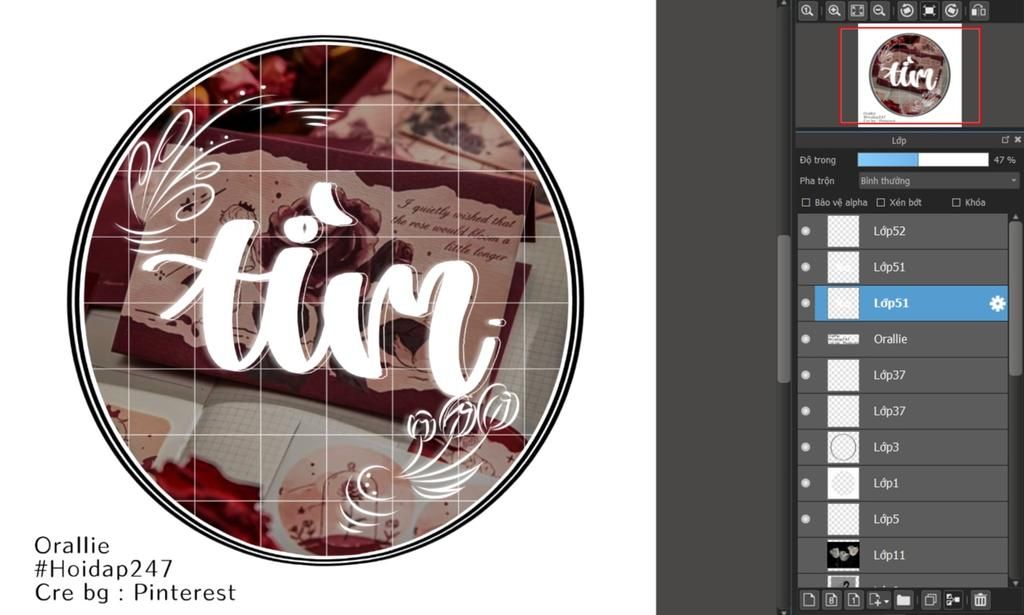Hide the Lớp52 layer
Image resolution: width=1024 pixels, height=615 pixels.
click(806, 231)
